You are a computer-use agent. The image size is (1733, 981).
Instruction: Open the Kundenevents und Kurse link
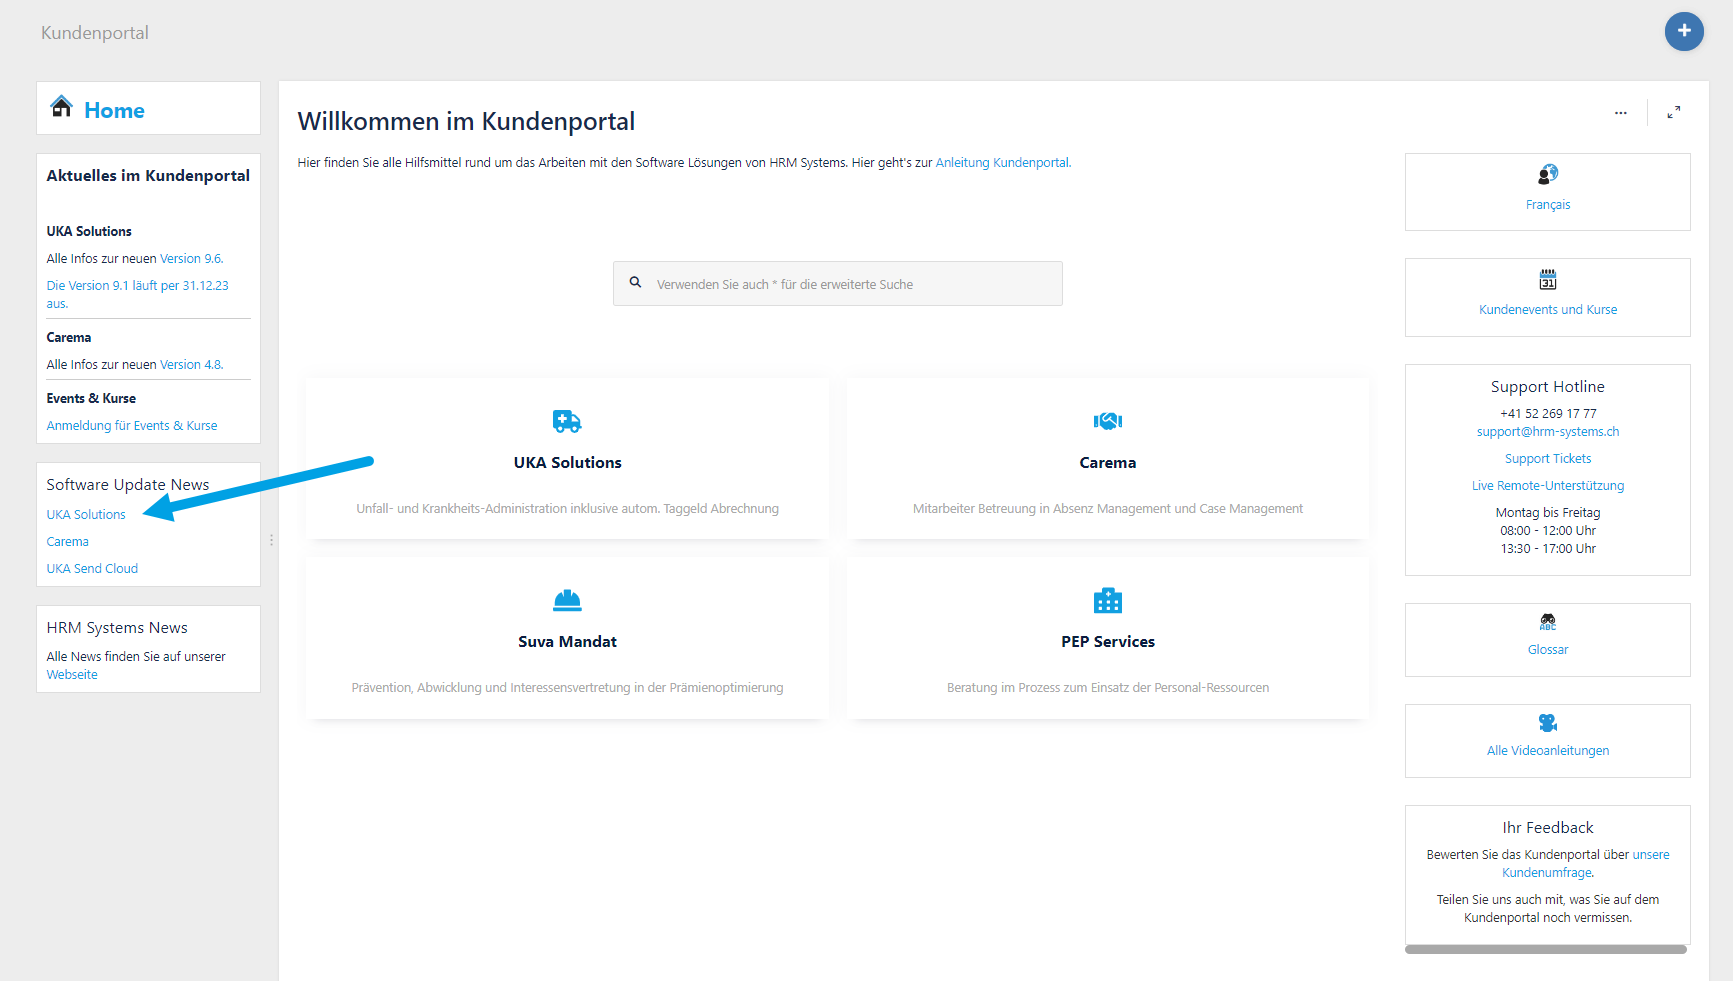(x=1548, y=309)
